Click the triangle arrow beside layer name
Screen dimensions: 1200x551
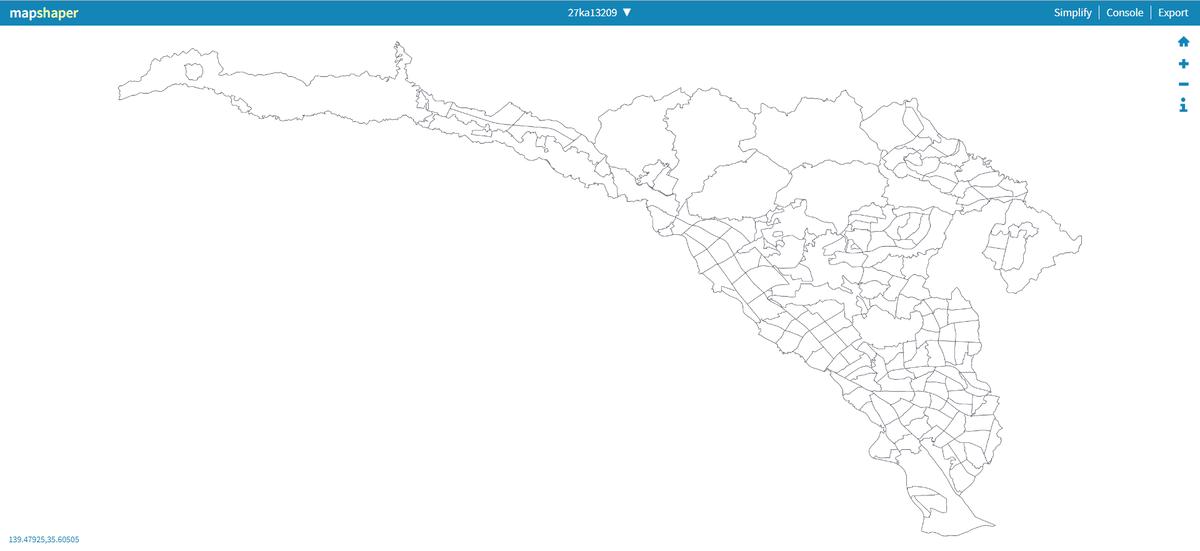627,13
